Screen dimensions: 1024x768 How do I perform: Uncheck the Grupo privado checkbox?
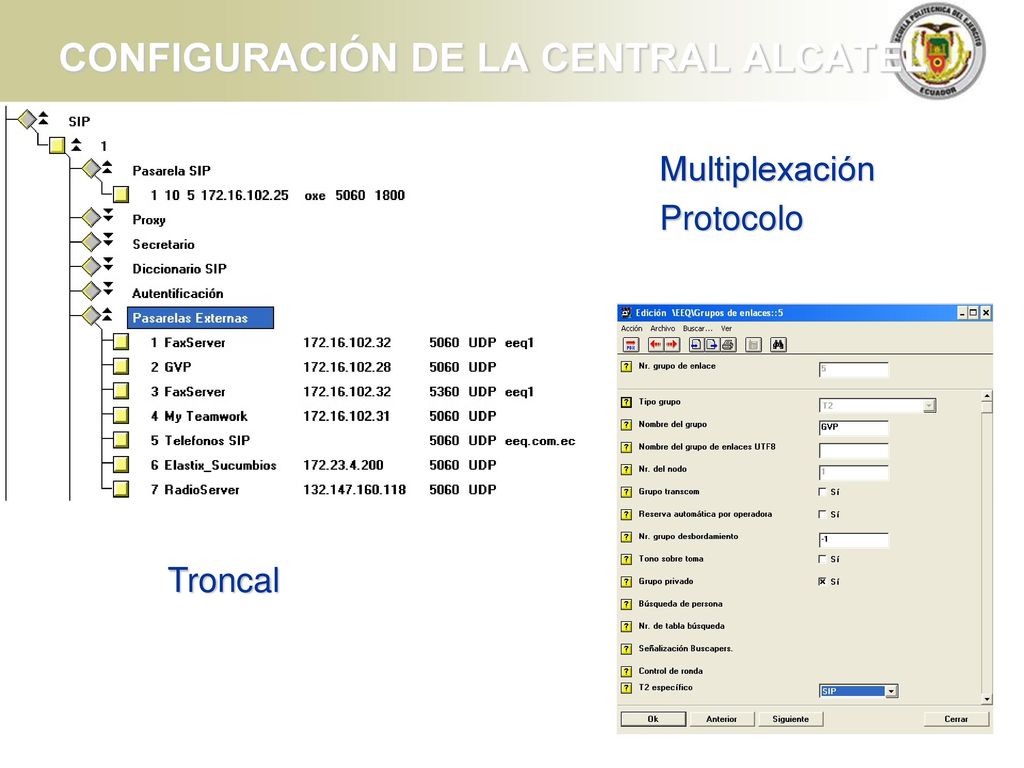point(822,581)
